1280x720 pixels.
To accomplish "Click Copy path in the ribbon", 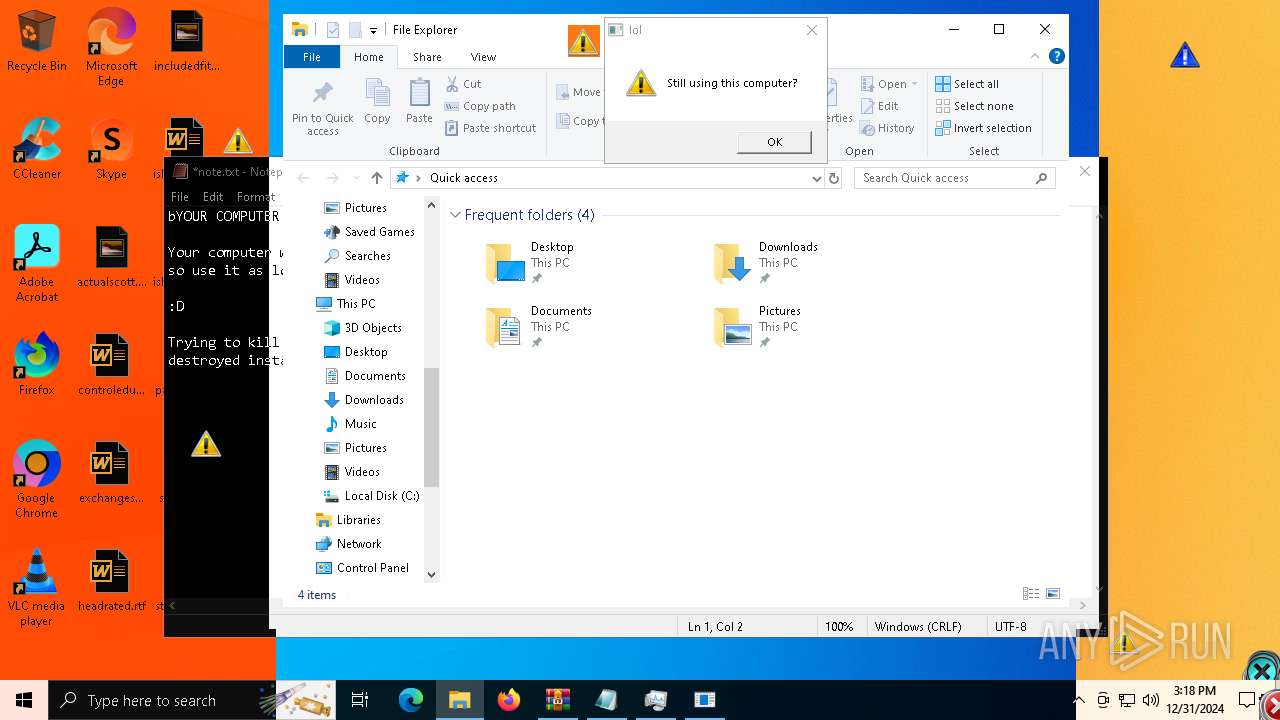I will click(x=481, y=106).
